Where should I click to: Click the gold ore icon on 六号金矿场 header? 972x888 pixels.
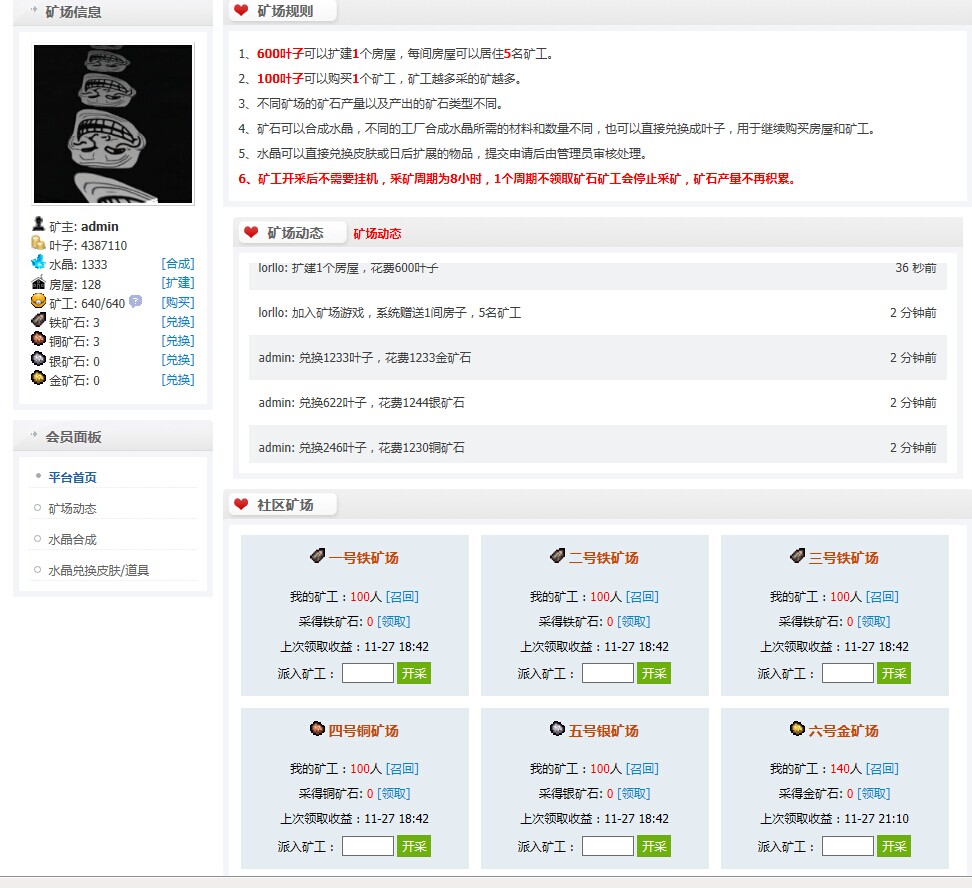[796, 729]
